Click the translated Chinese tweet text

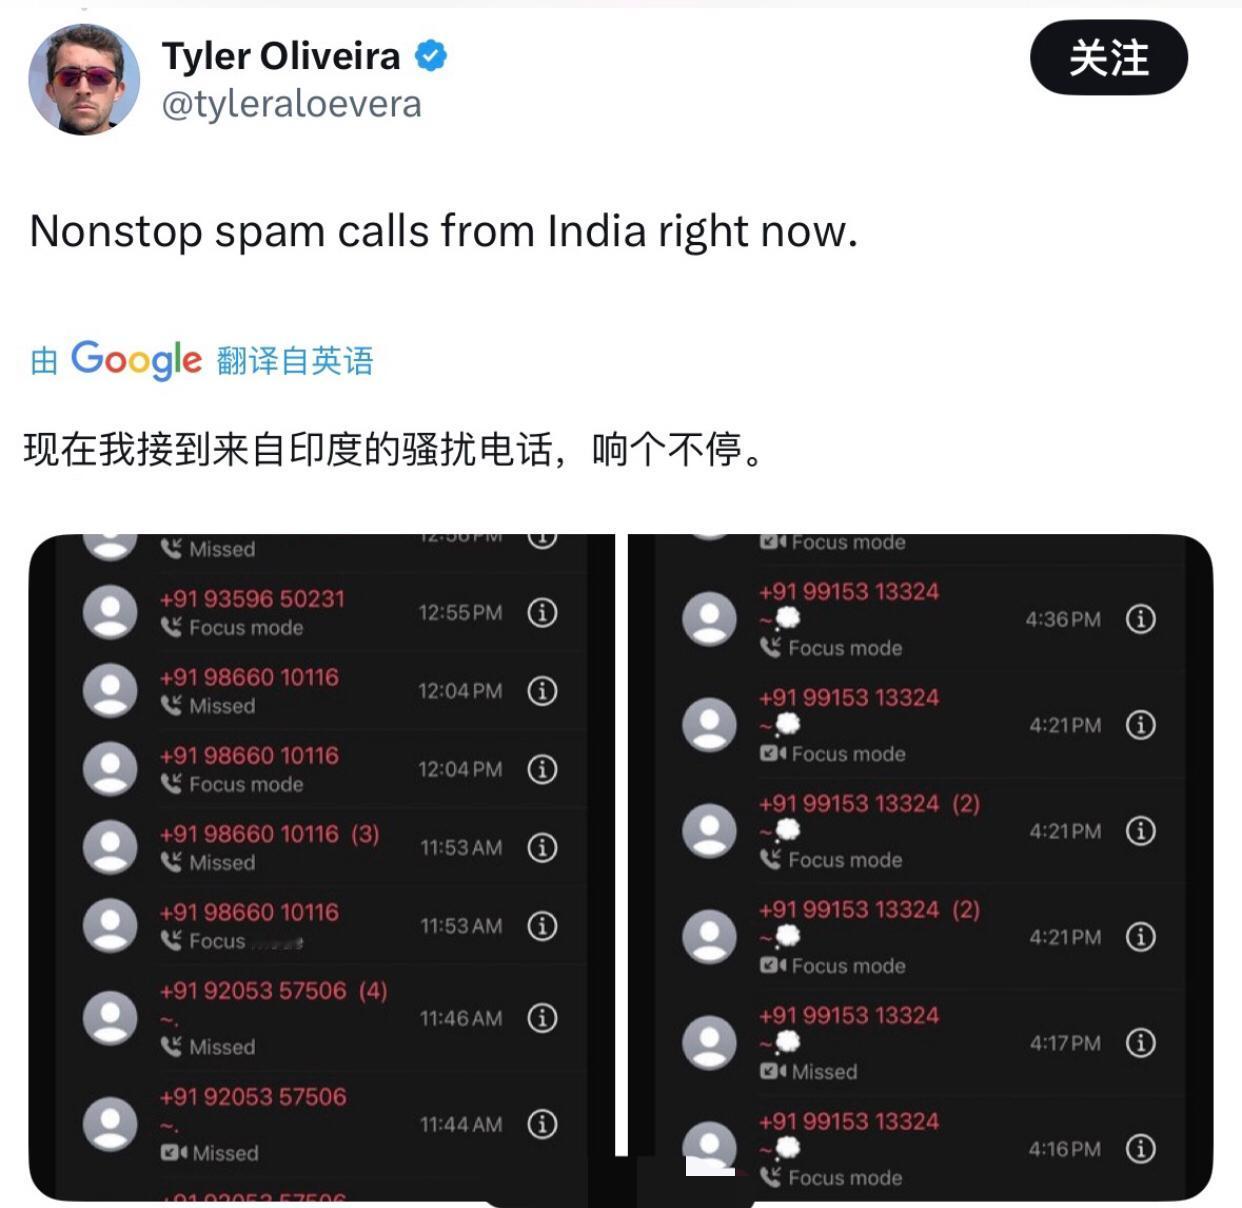coord(395,449)
